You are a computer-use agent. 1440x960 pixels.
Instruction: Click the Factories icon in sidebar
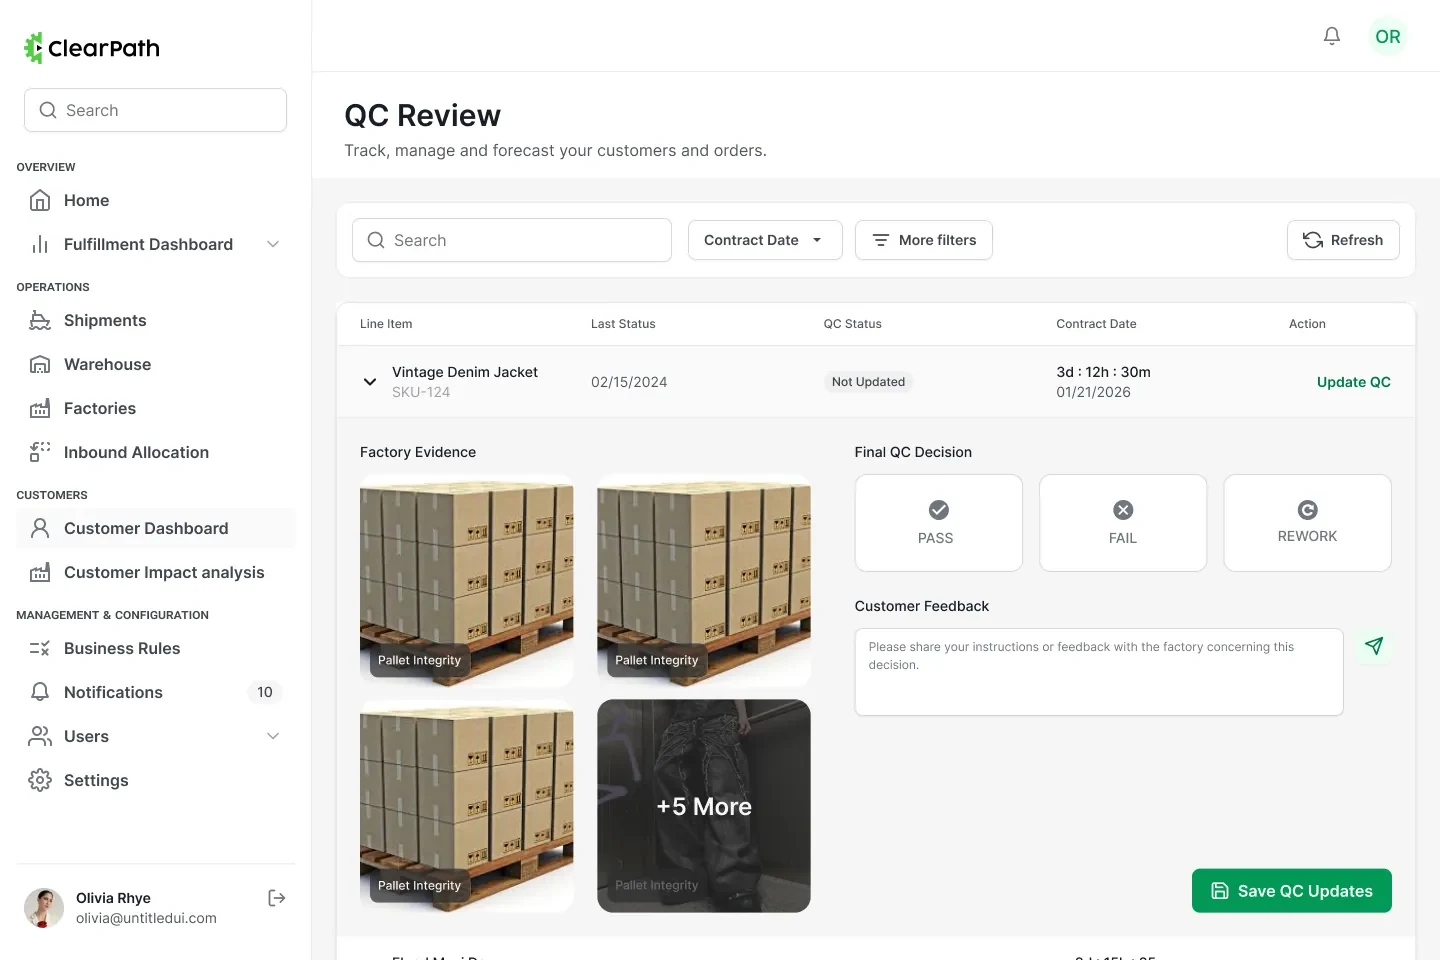click(40, 408)
